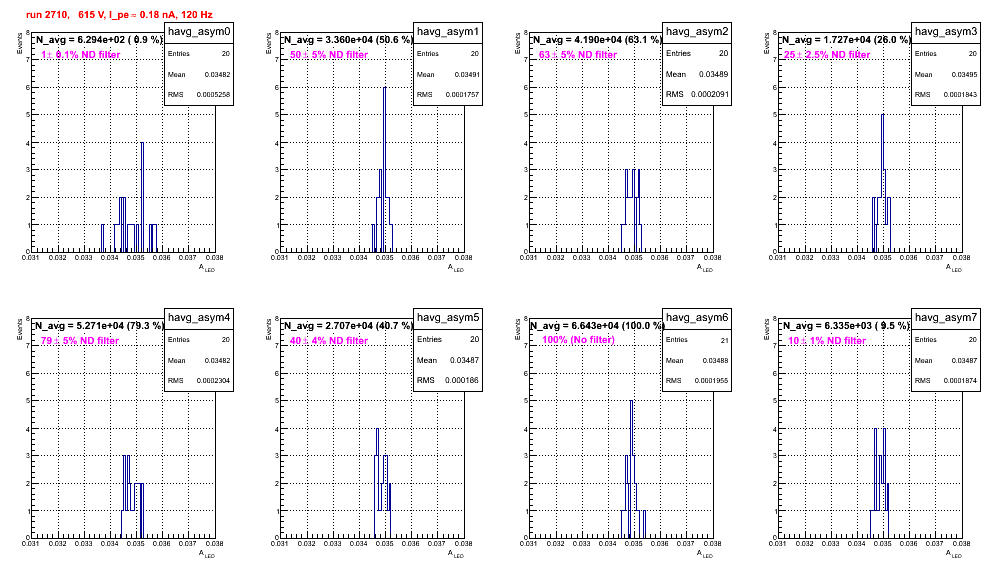Click the RMS value 0.0001955
The width and height of the screenshot is (996, 572).
tap(711, 381)
